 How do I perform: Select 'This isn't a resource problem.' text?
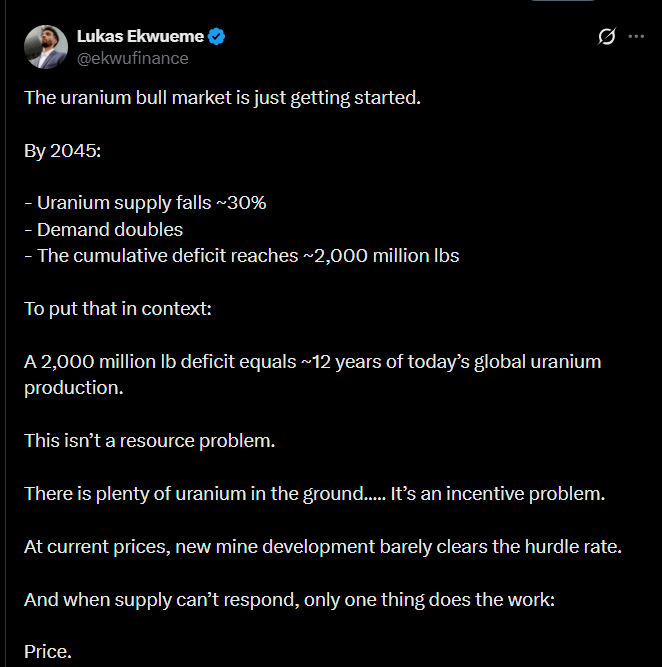point(150,441)
